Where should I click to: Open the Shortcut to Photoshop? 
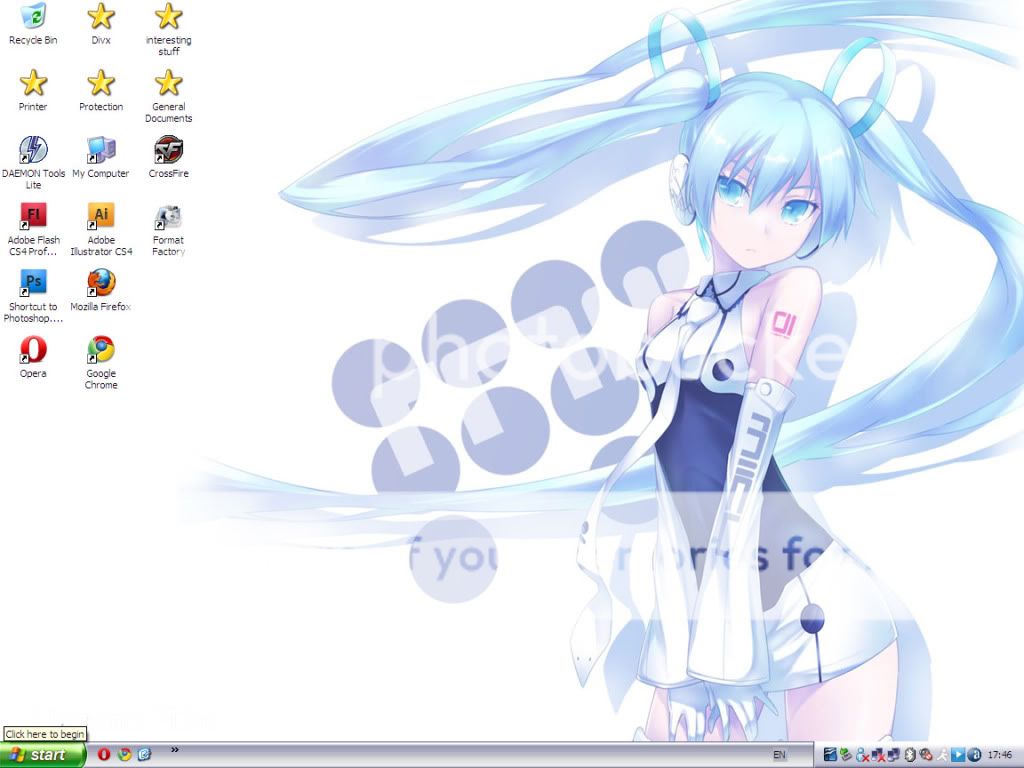tap(33, 283)
